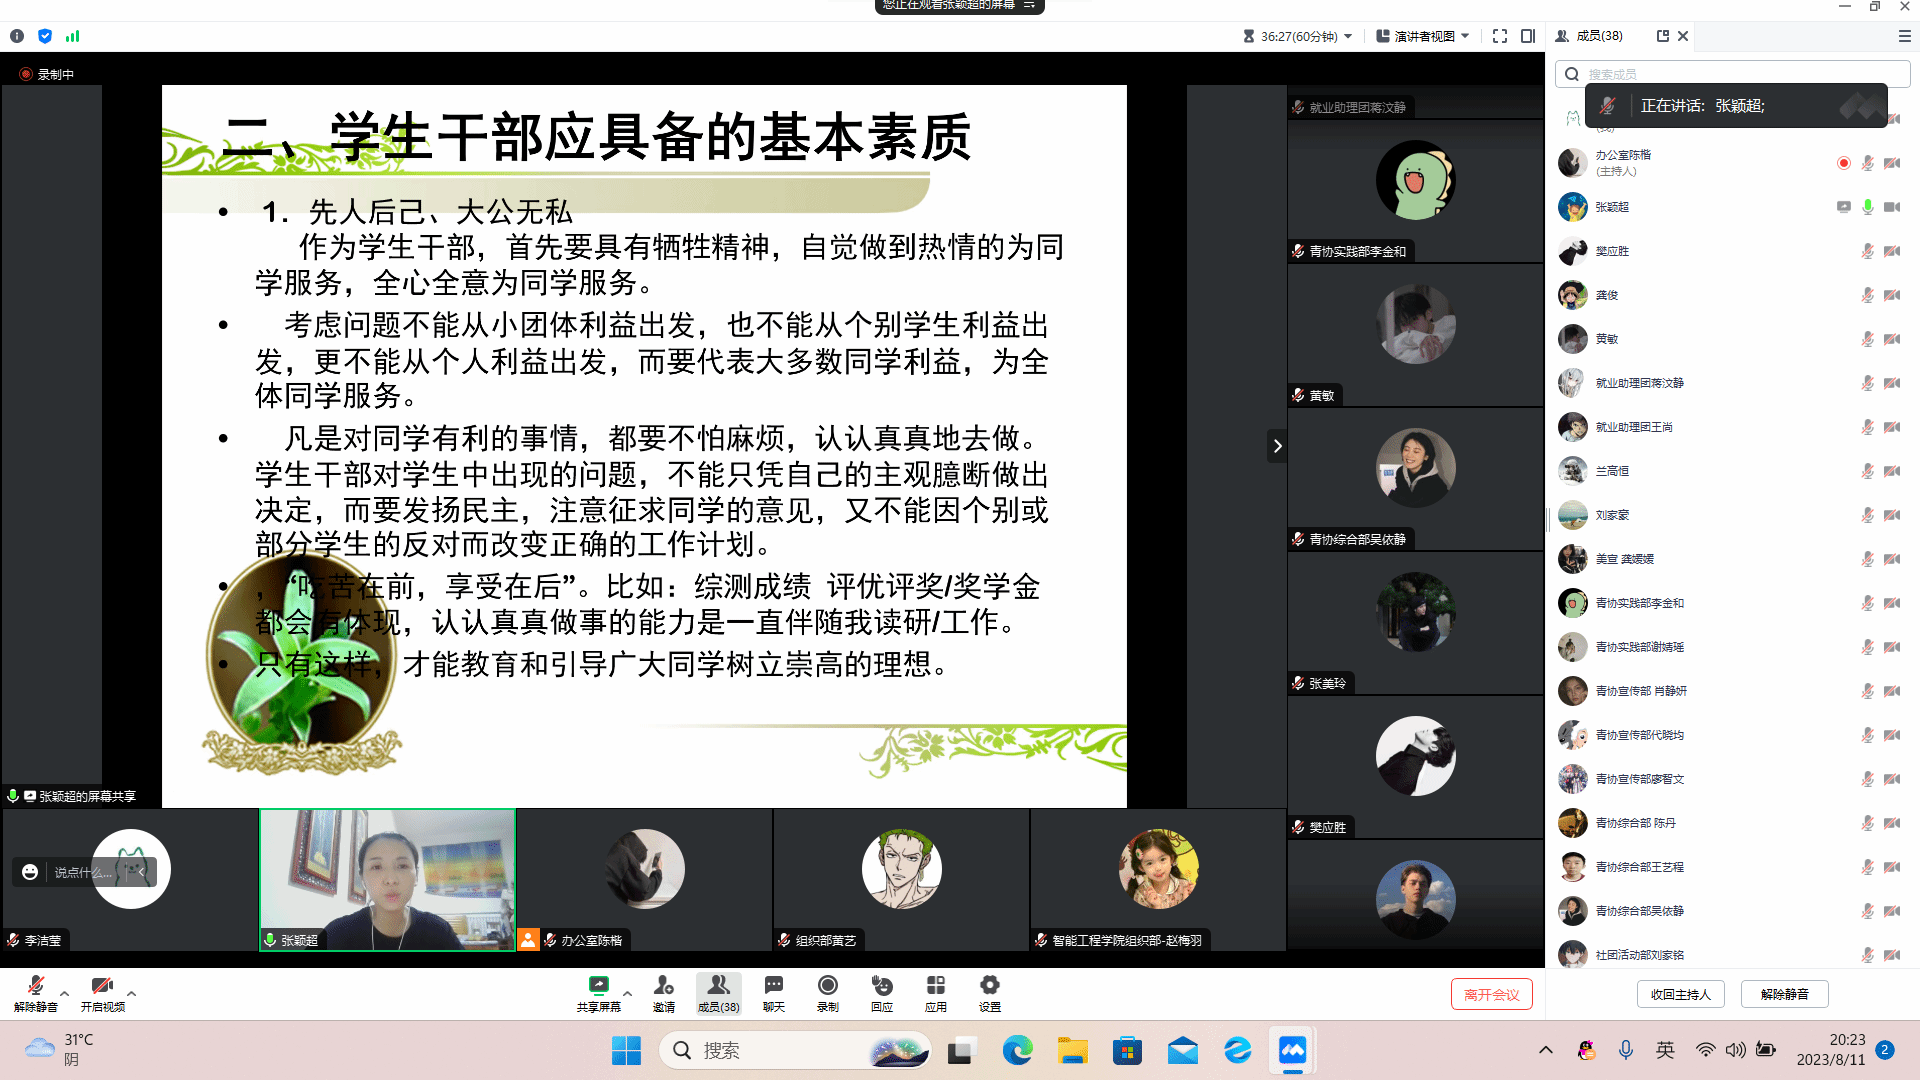Open the Apps (应用) icon

[x=935, y=987]
